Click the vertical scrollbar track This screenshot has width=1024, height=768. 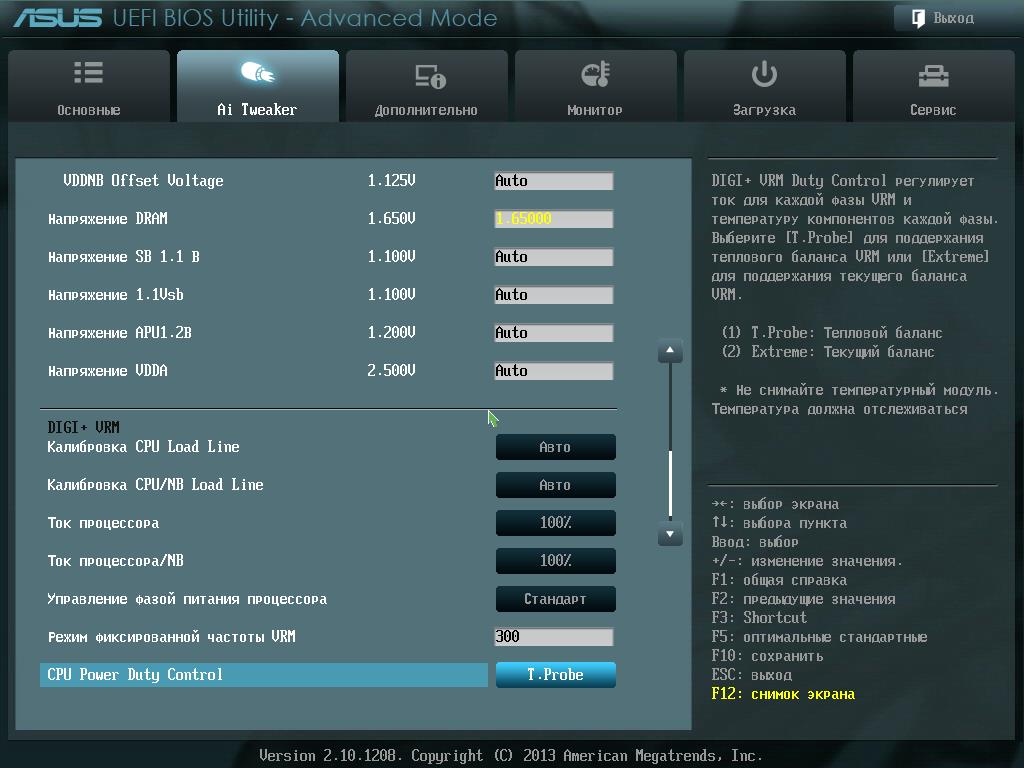click(670, 442)
